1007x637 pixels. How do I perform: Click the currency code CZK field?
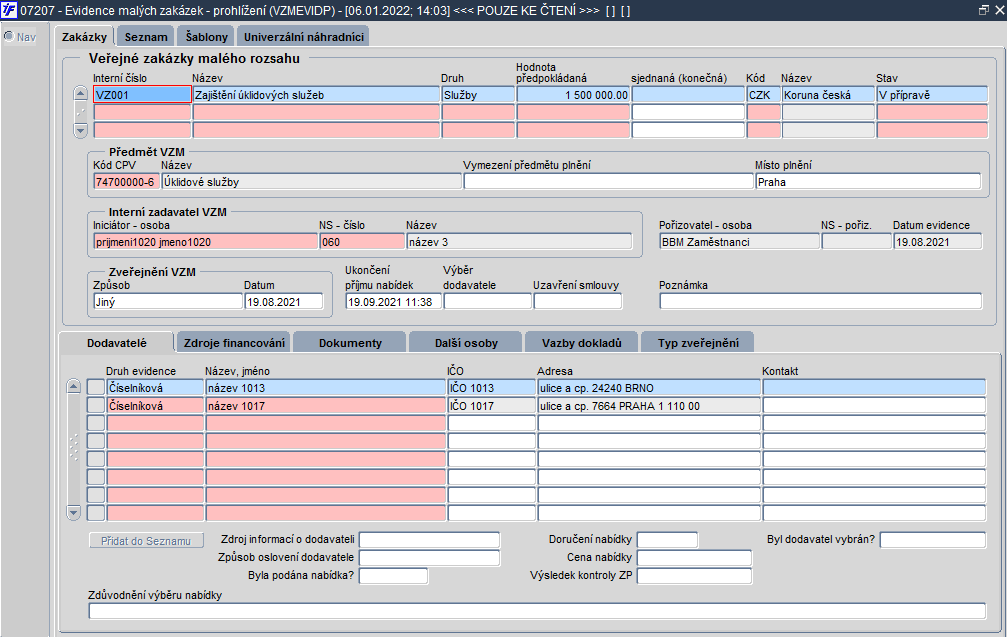[764, 94]
